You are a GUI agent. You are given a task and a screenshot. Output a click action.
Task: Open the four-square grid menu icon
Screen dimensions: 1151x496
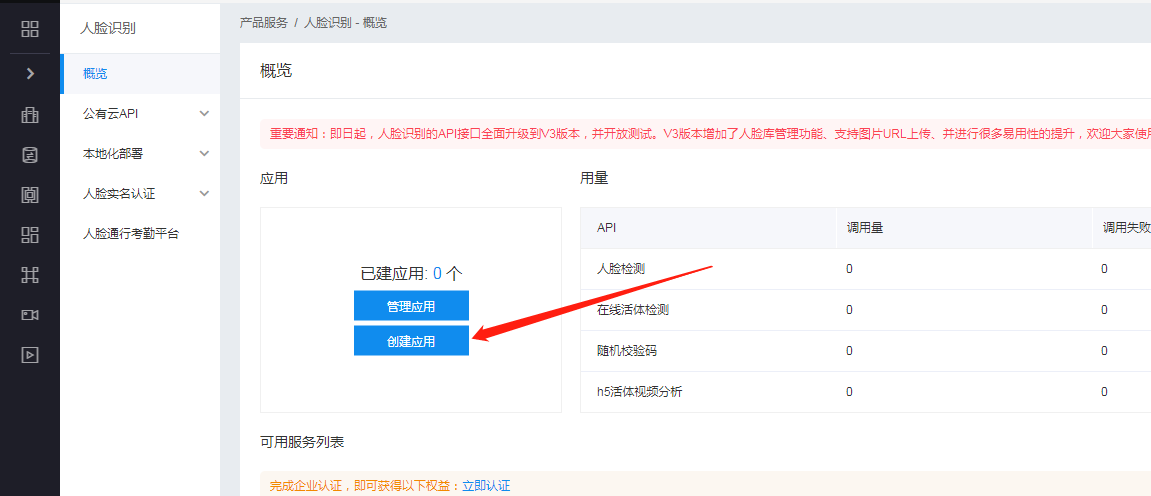[x=30, y=29]
